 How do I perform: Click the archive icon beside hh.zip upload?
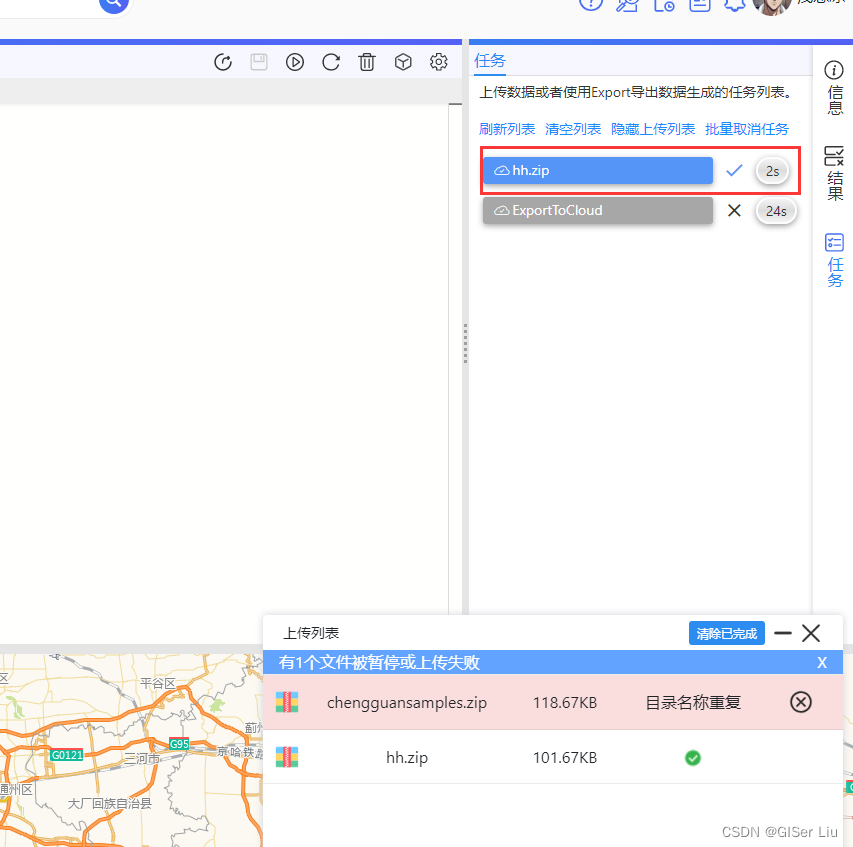point(287,757)
